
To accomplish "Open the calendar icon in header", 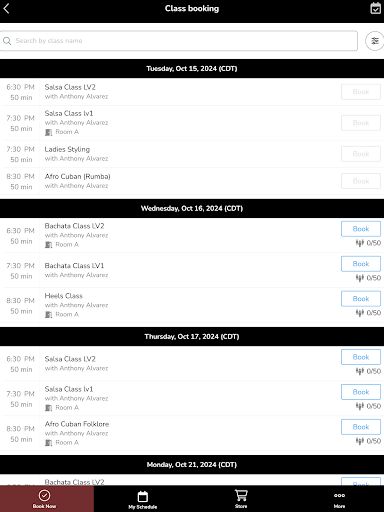I will [x=376, y=8].
